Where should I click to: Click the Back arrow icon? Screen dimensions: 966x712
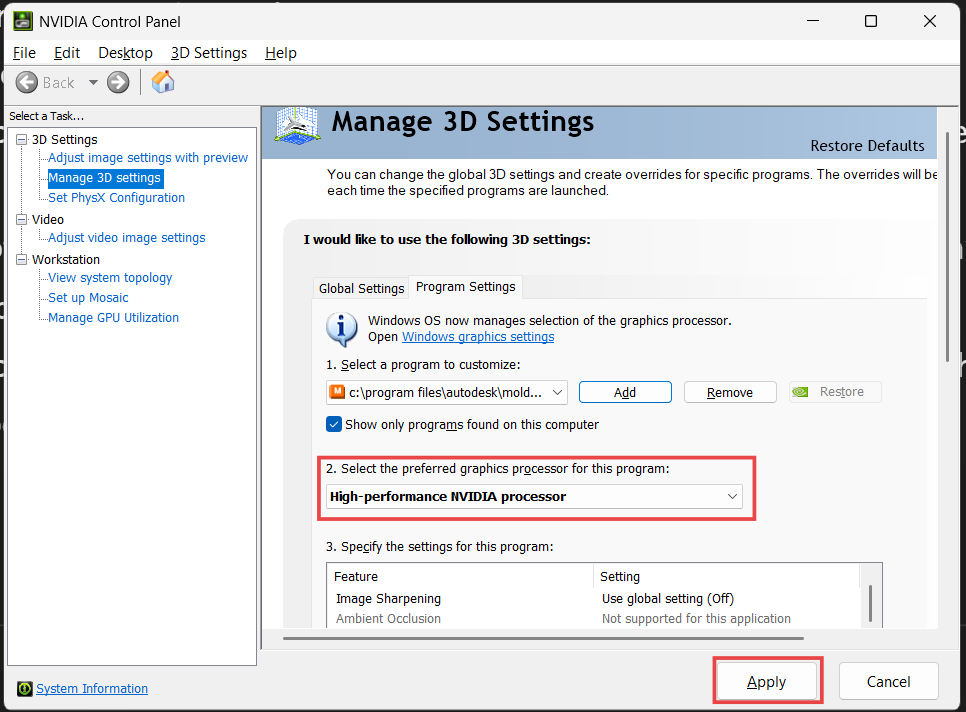click(x=26, y=83)
